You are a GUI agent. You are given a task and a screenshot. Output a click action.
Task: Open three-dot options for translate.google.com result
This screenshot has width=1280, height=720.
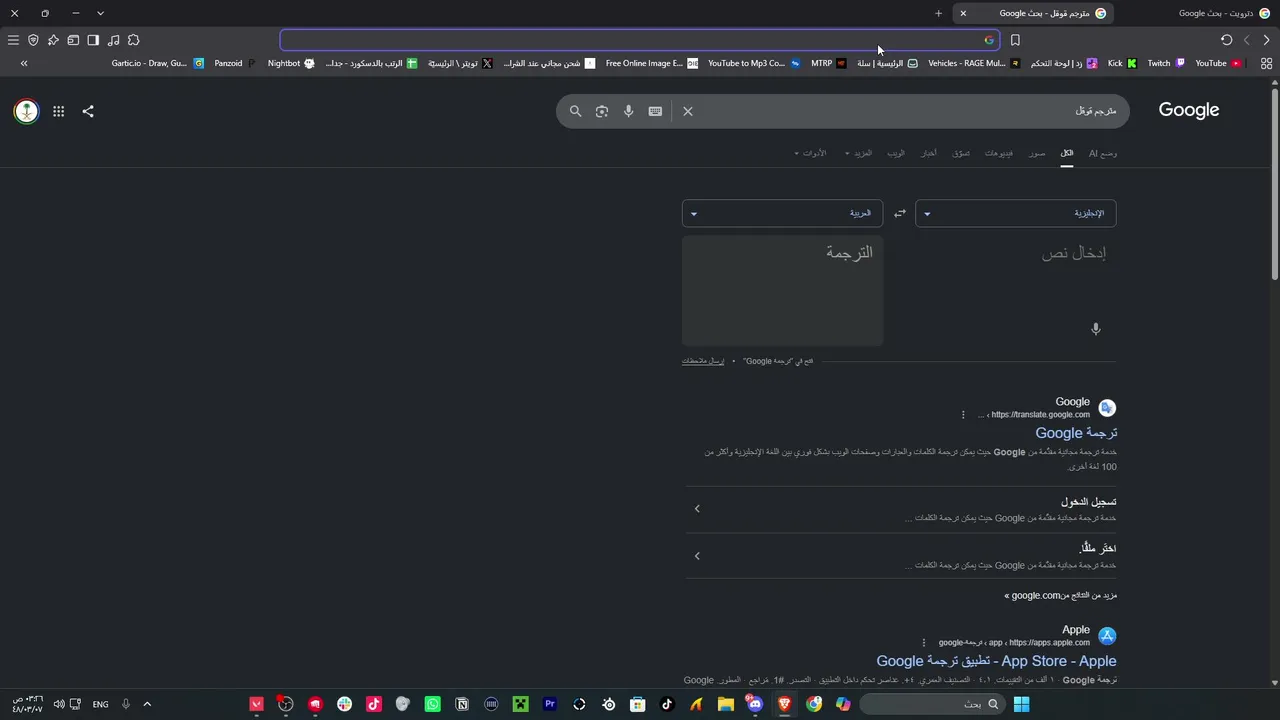click(x=963, y=415)
